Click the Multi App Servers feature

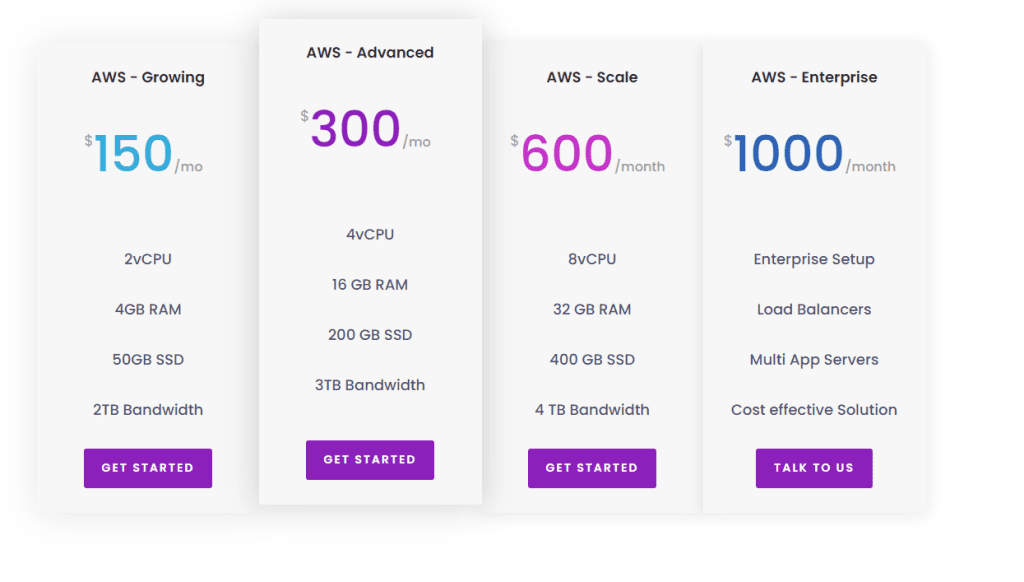tap(814, 359)
